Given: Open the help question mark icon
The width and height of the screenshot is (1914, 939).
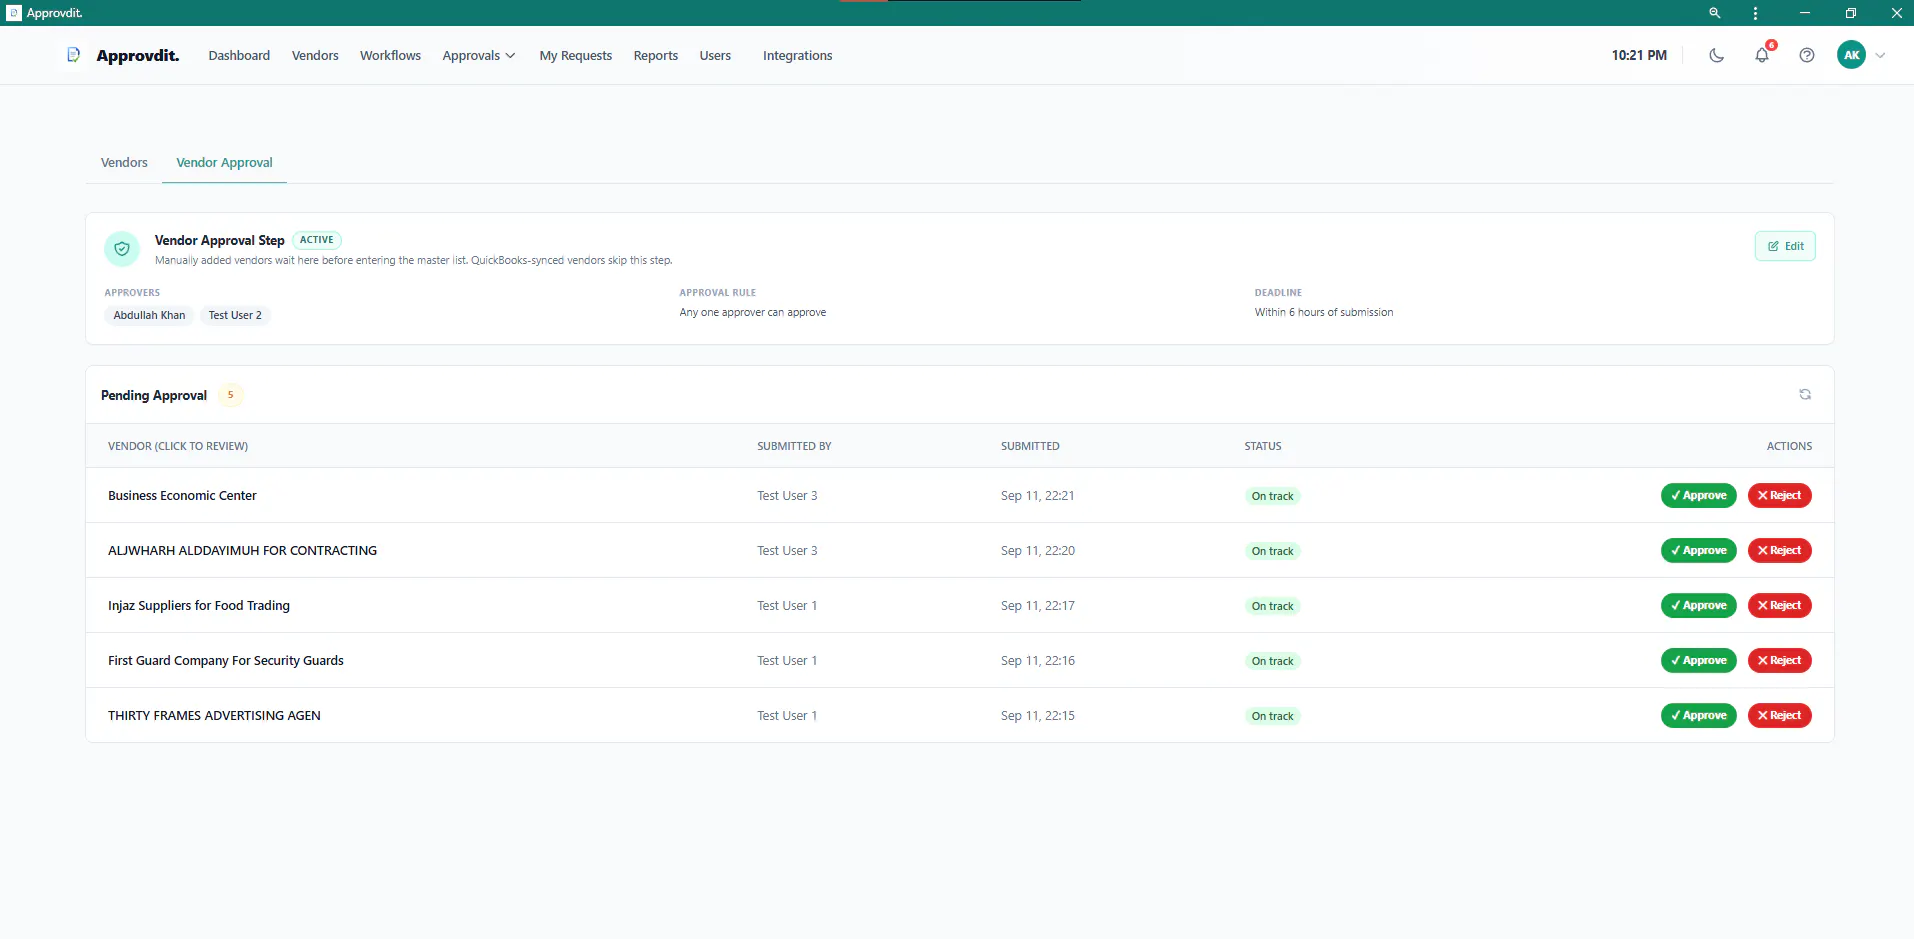Looking at the screenshot, I should click(1806, 55).
